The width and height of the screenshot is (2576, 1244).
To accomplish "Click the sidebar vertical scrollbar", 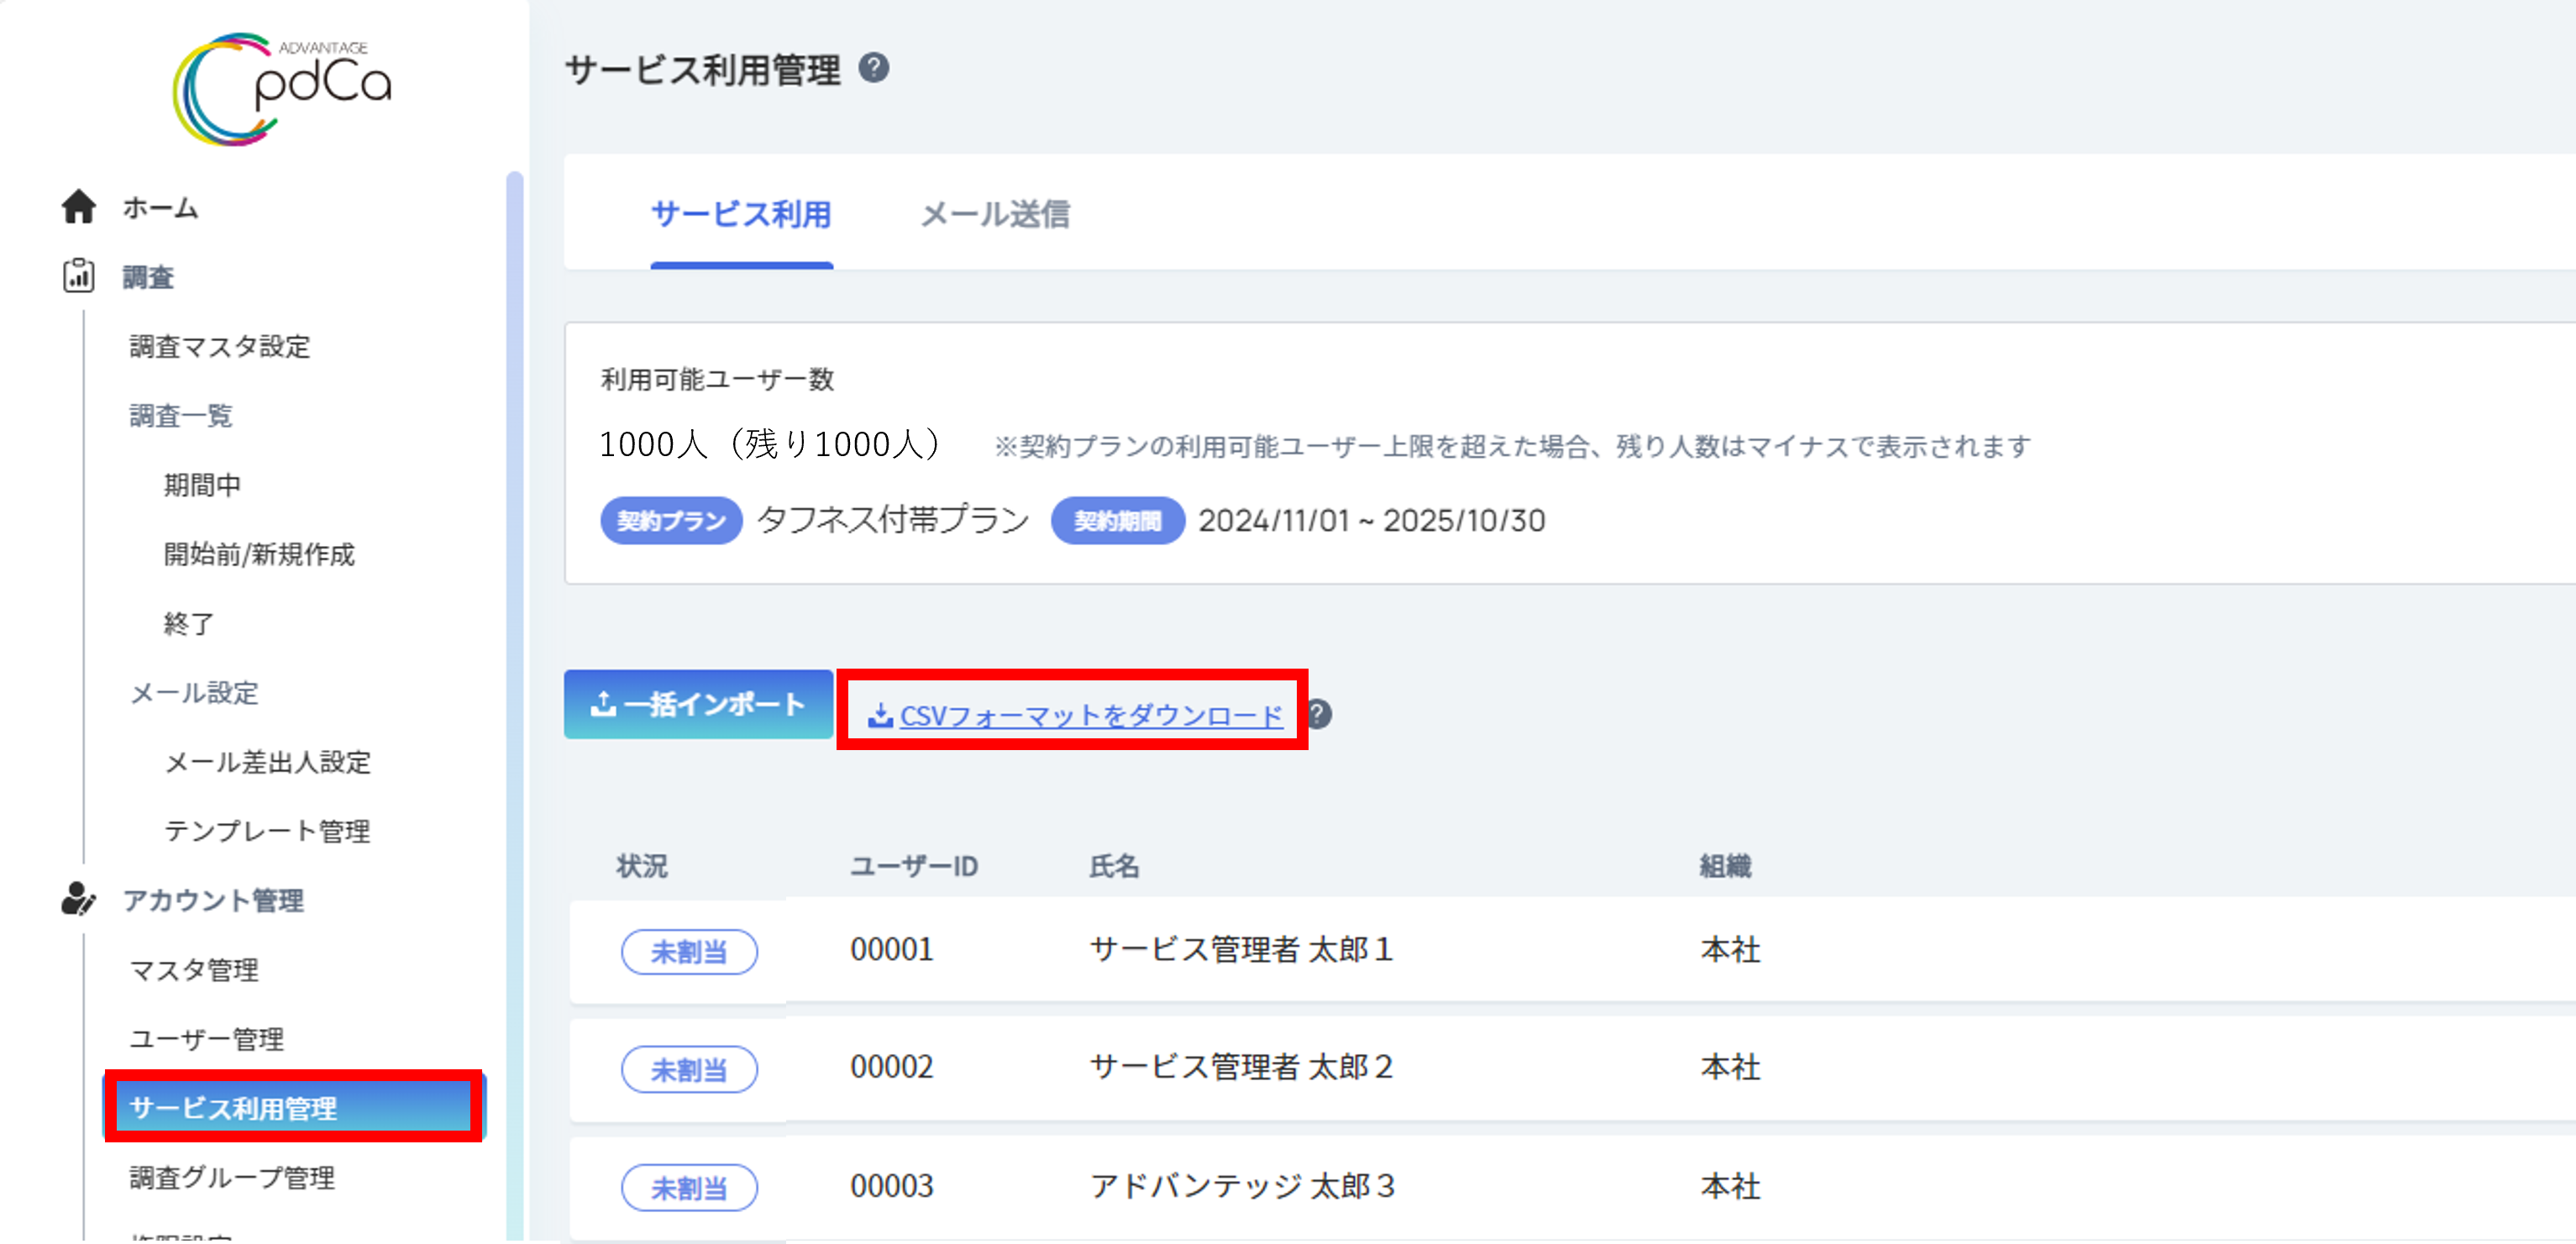I will [515, 705].
